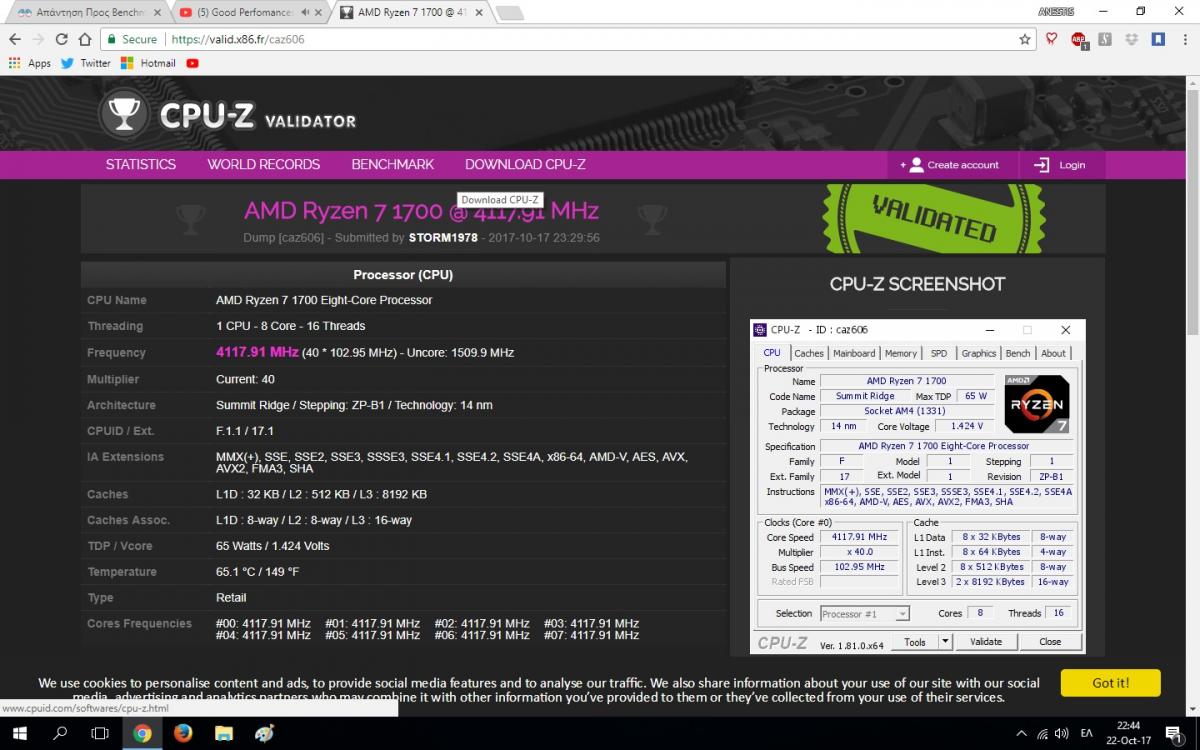Screen dimensions: 1200x750
Task: Expand the Tools dropdown arrow
Action: pos(945,642)
